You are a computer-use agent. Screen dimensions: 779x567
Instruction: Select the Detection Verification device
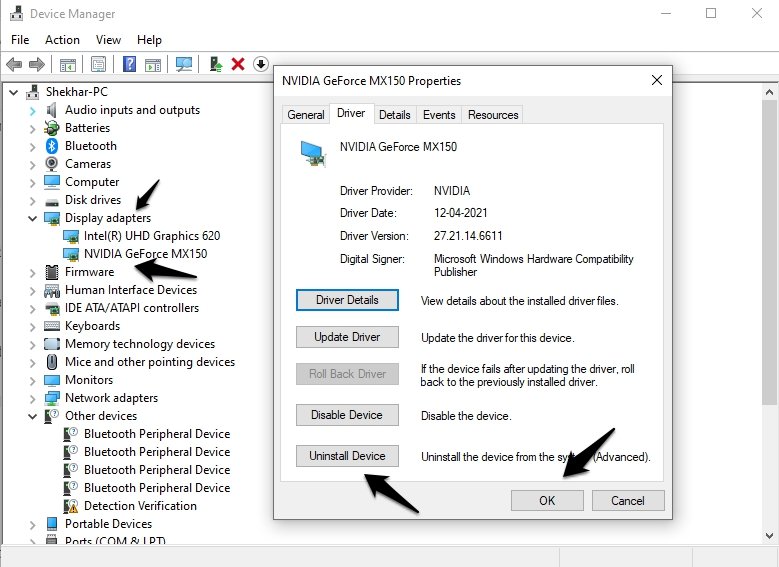click(x=140, y=506)
